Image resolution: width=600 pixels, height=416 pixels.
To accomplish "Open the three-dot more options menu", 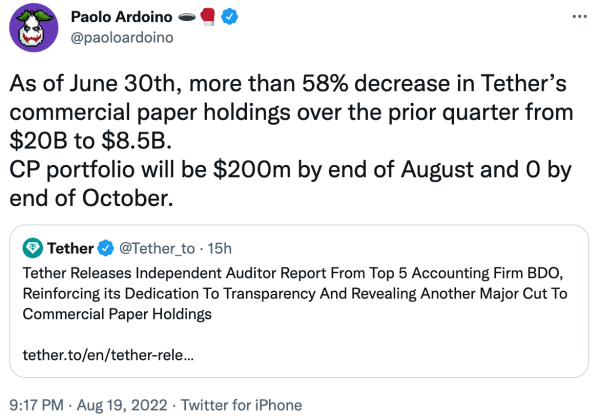I will (x=579, y=16).
